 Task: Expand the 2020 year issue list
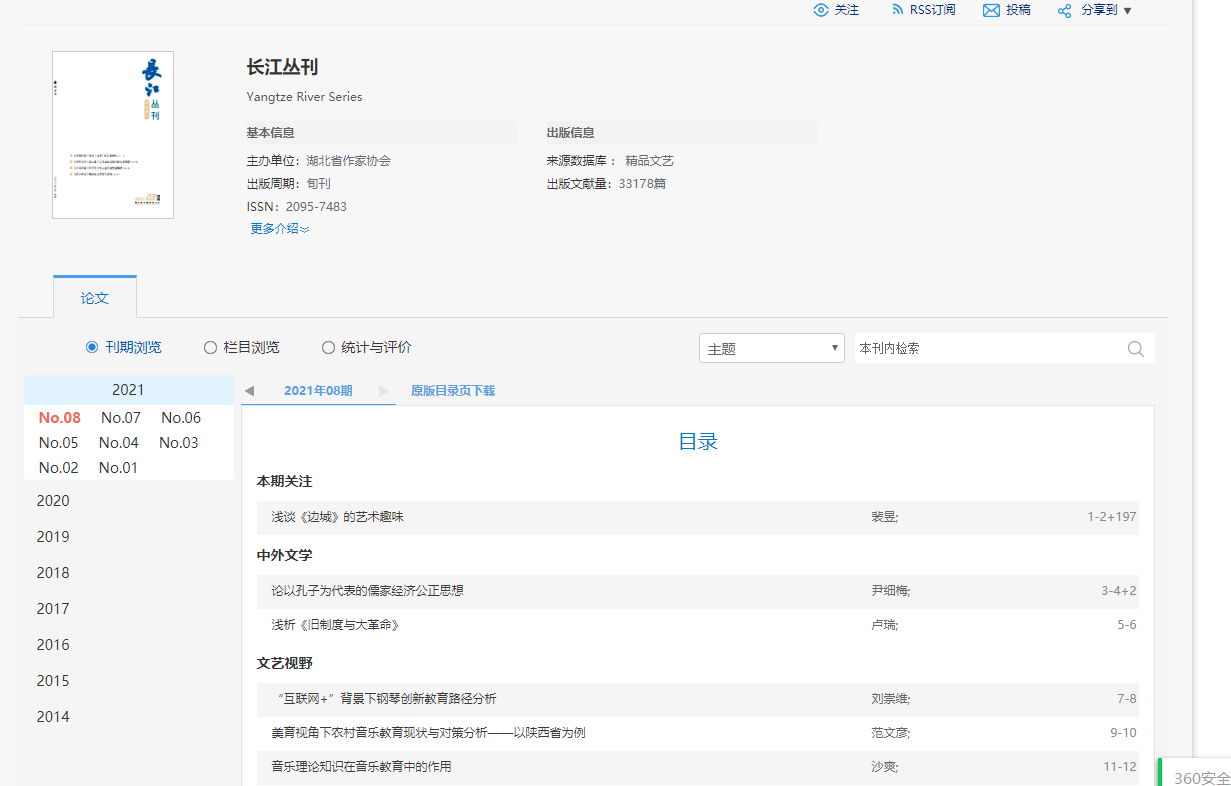53,501
